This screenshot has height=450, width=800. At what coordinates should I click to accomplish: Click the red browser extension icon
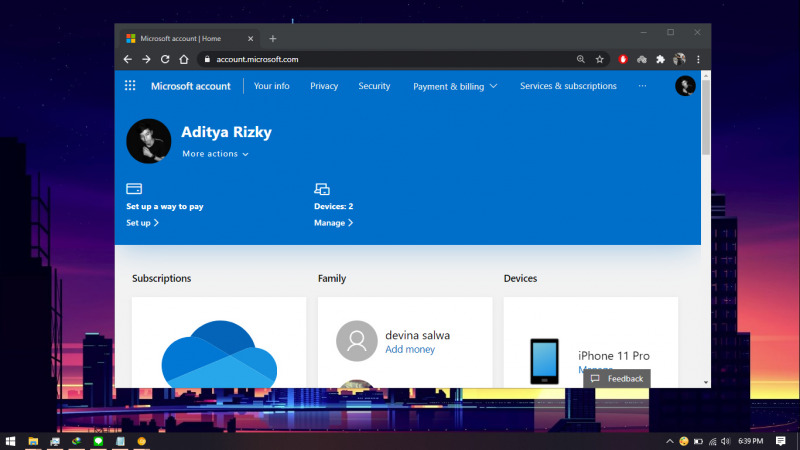623,59
